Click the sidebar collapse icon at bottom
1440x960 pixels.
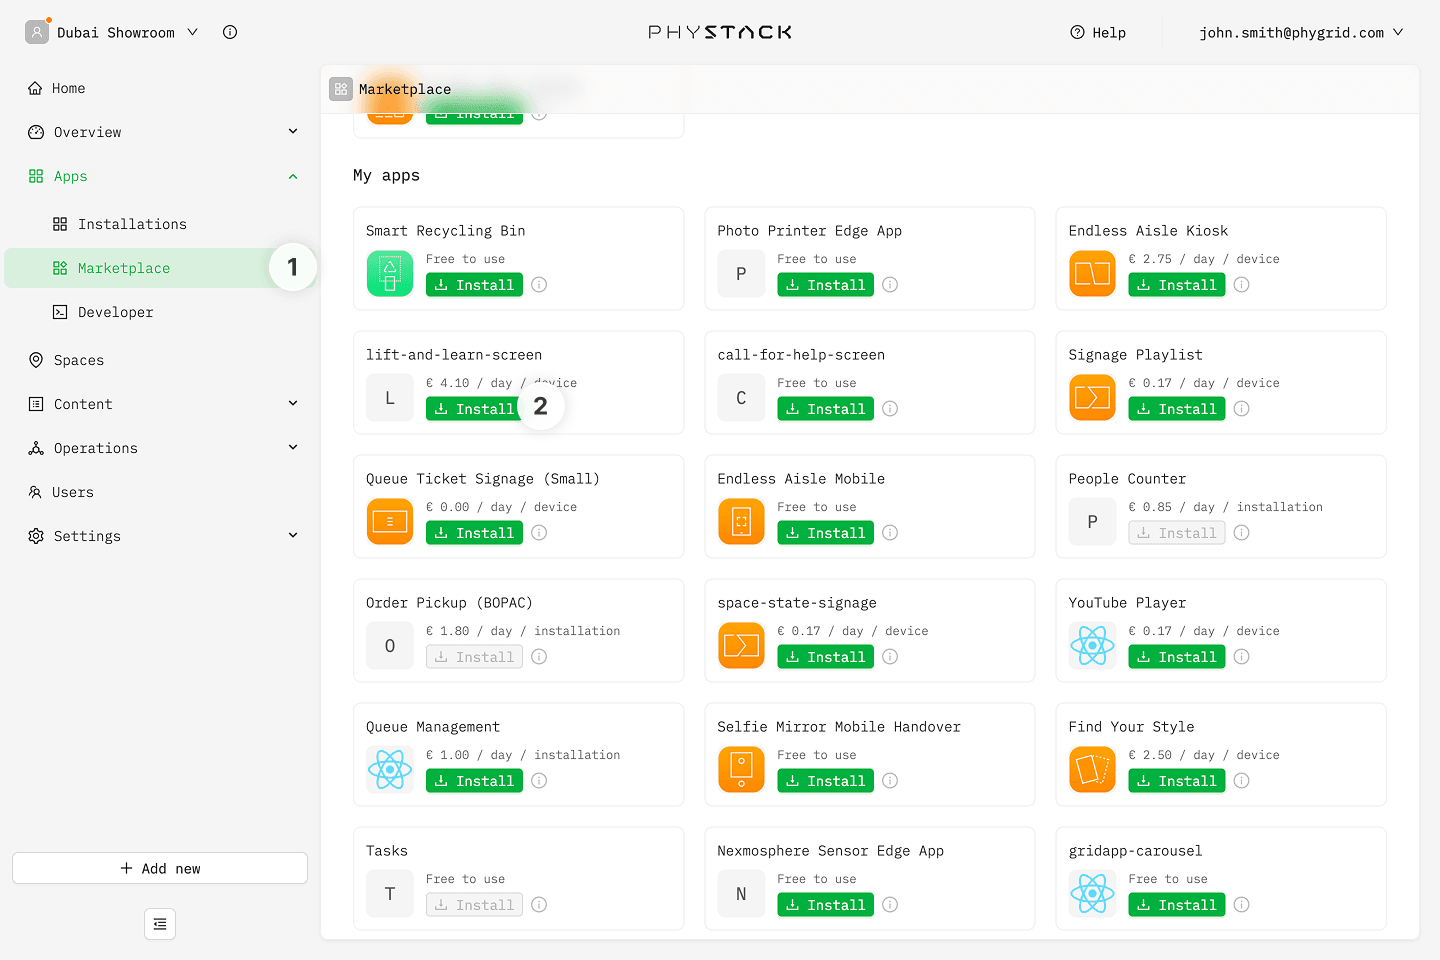point(160,924)
